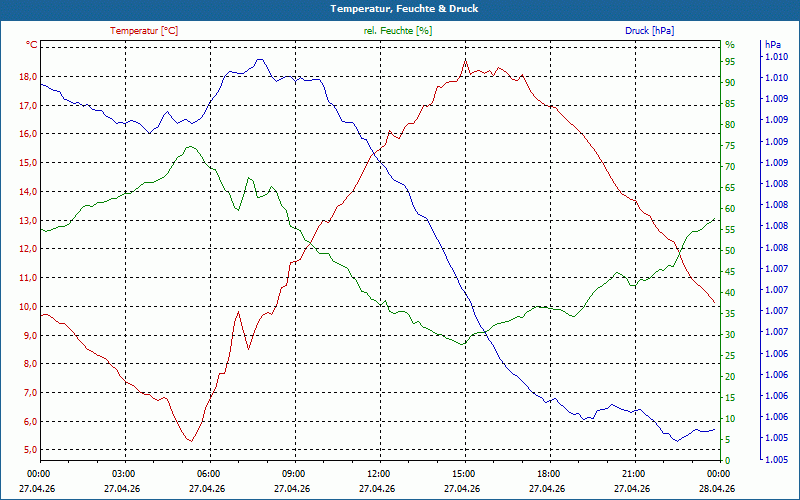Click the 03:00 time axis label

(x=122, y=473)
